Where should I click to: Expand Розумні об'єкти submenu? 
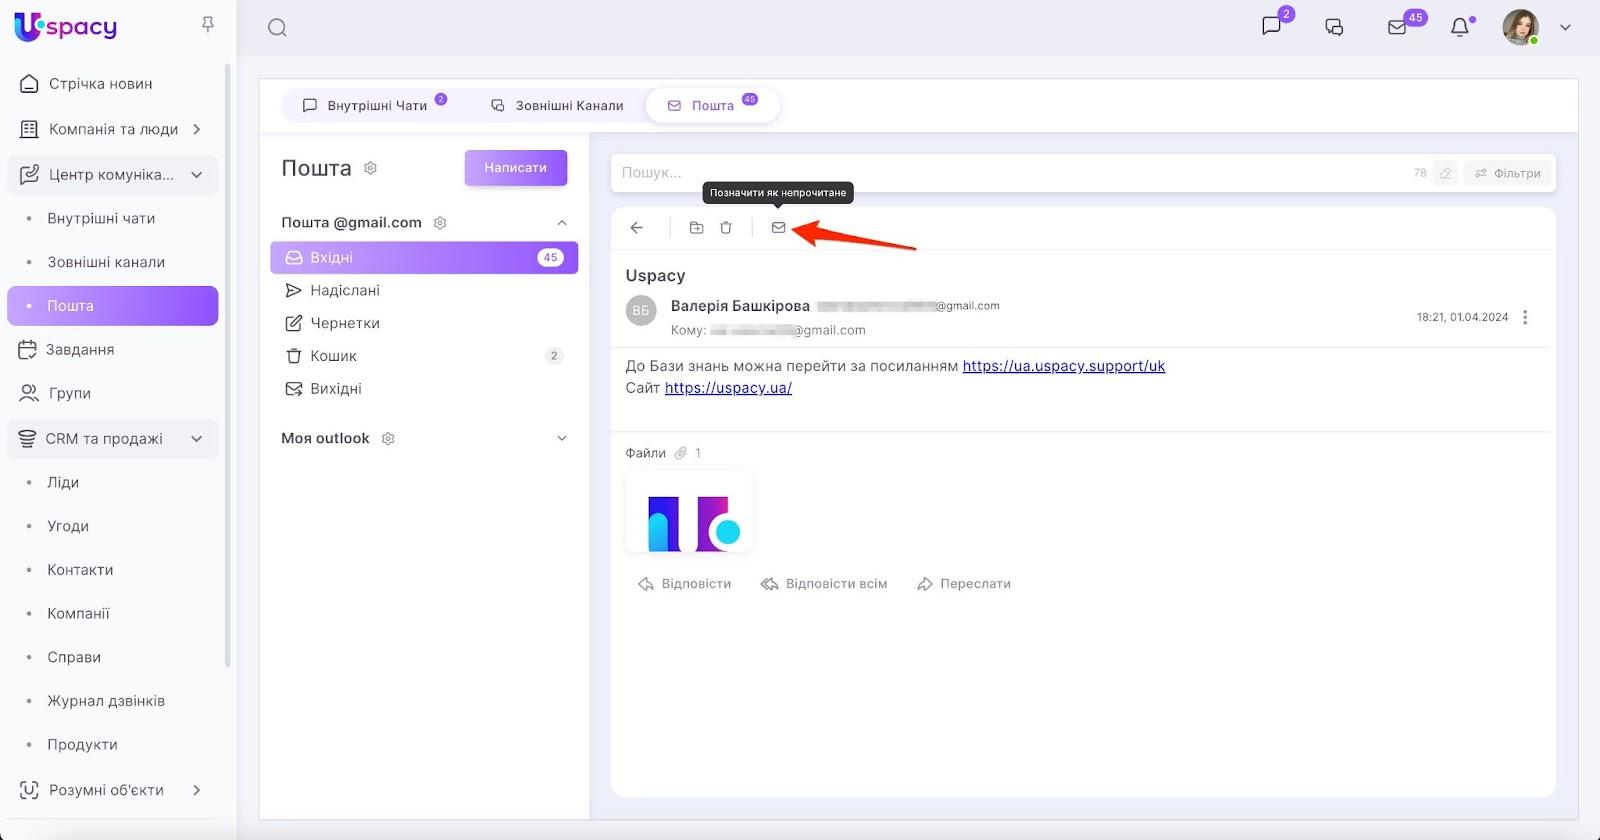[x=197, y=790]
